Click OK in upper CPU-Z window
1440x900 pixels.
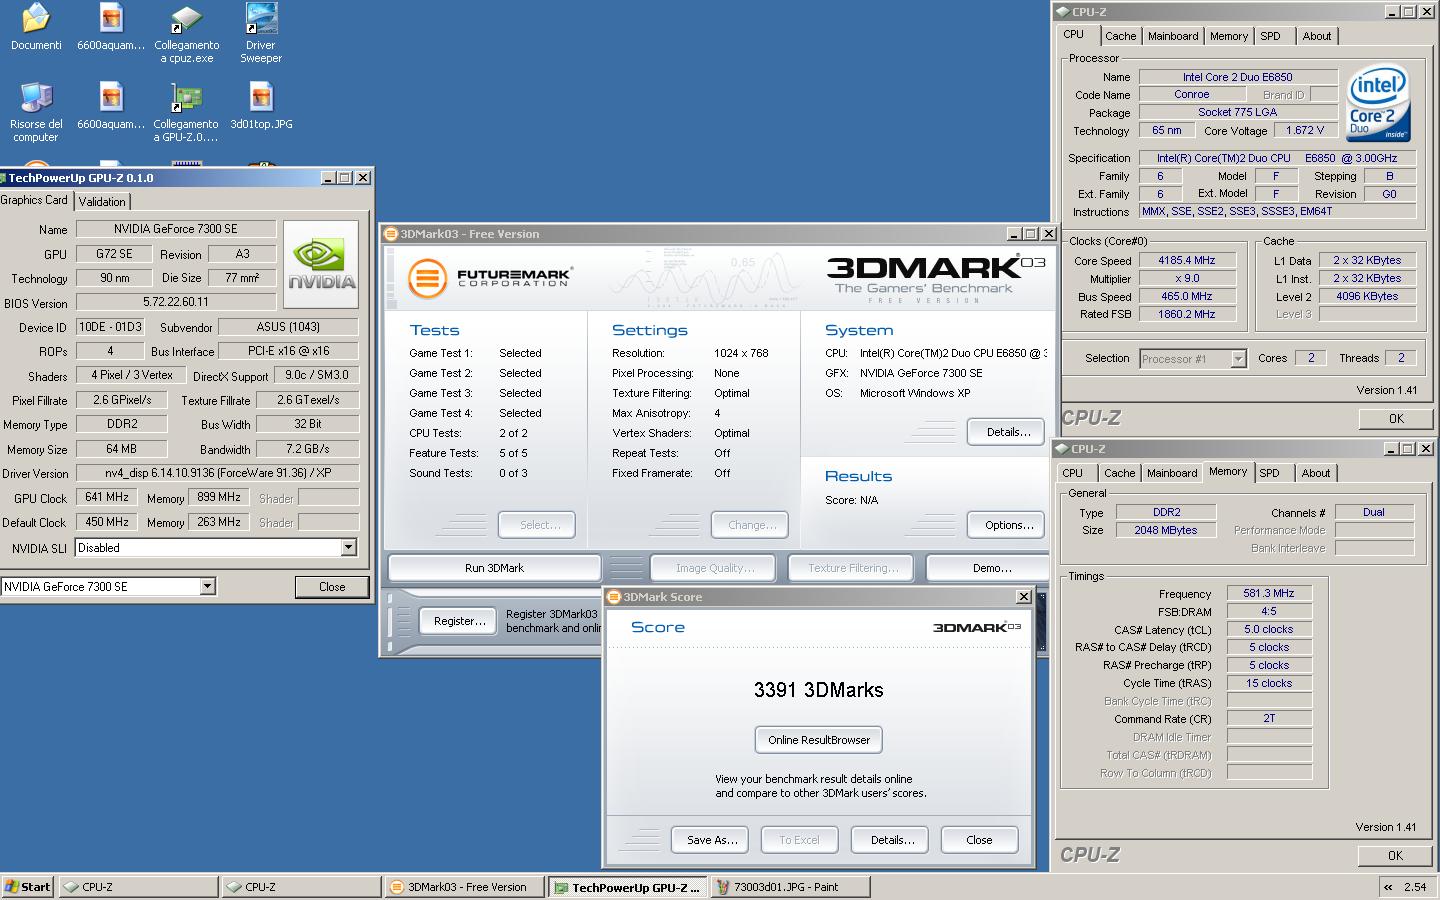click(x=1396, y=419)
